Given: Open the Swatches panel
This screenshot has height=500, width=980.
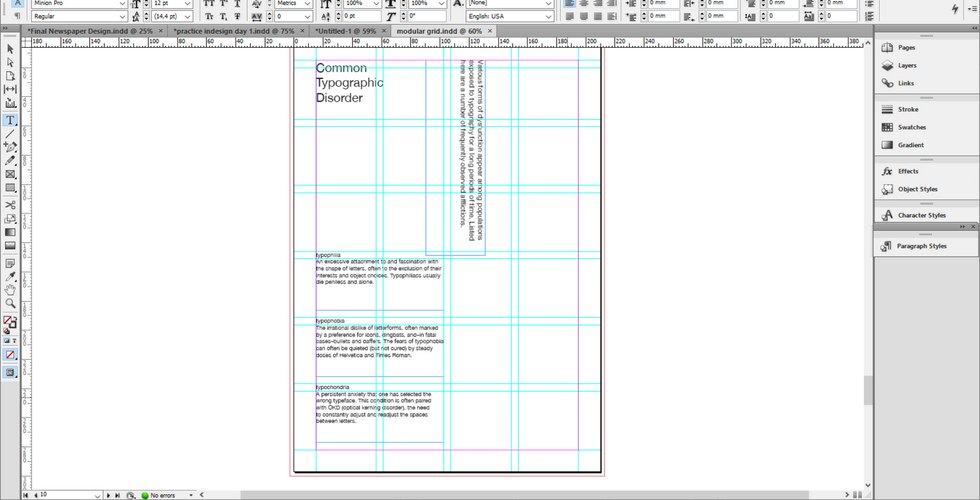Looking at the screenshot, I should (911, 128).
